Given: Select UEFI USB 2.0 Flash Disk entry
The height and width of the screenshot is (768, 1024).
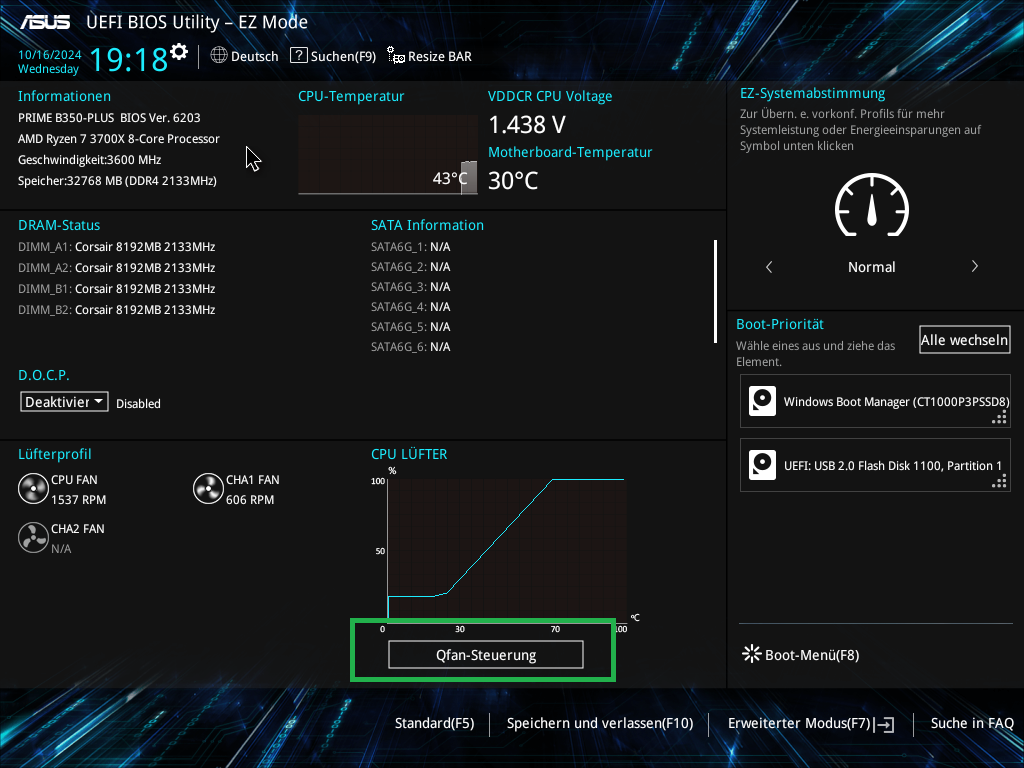Looking at the screenshot, I should coord(875,465).
